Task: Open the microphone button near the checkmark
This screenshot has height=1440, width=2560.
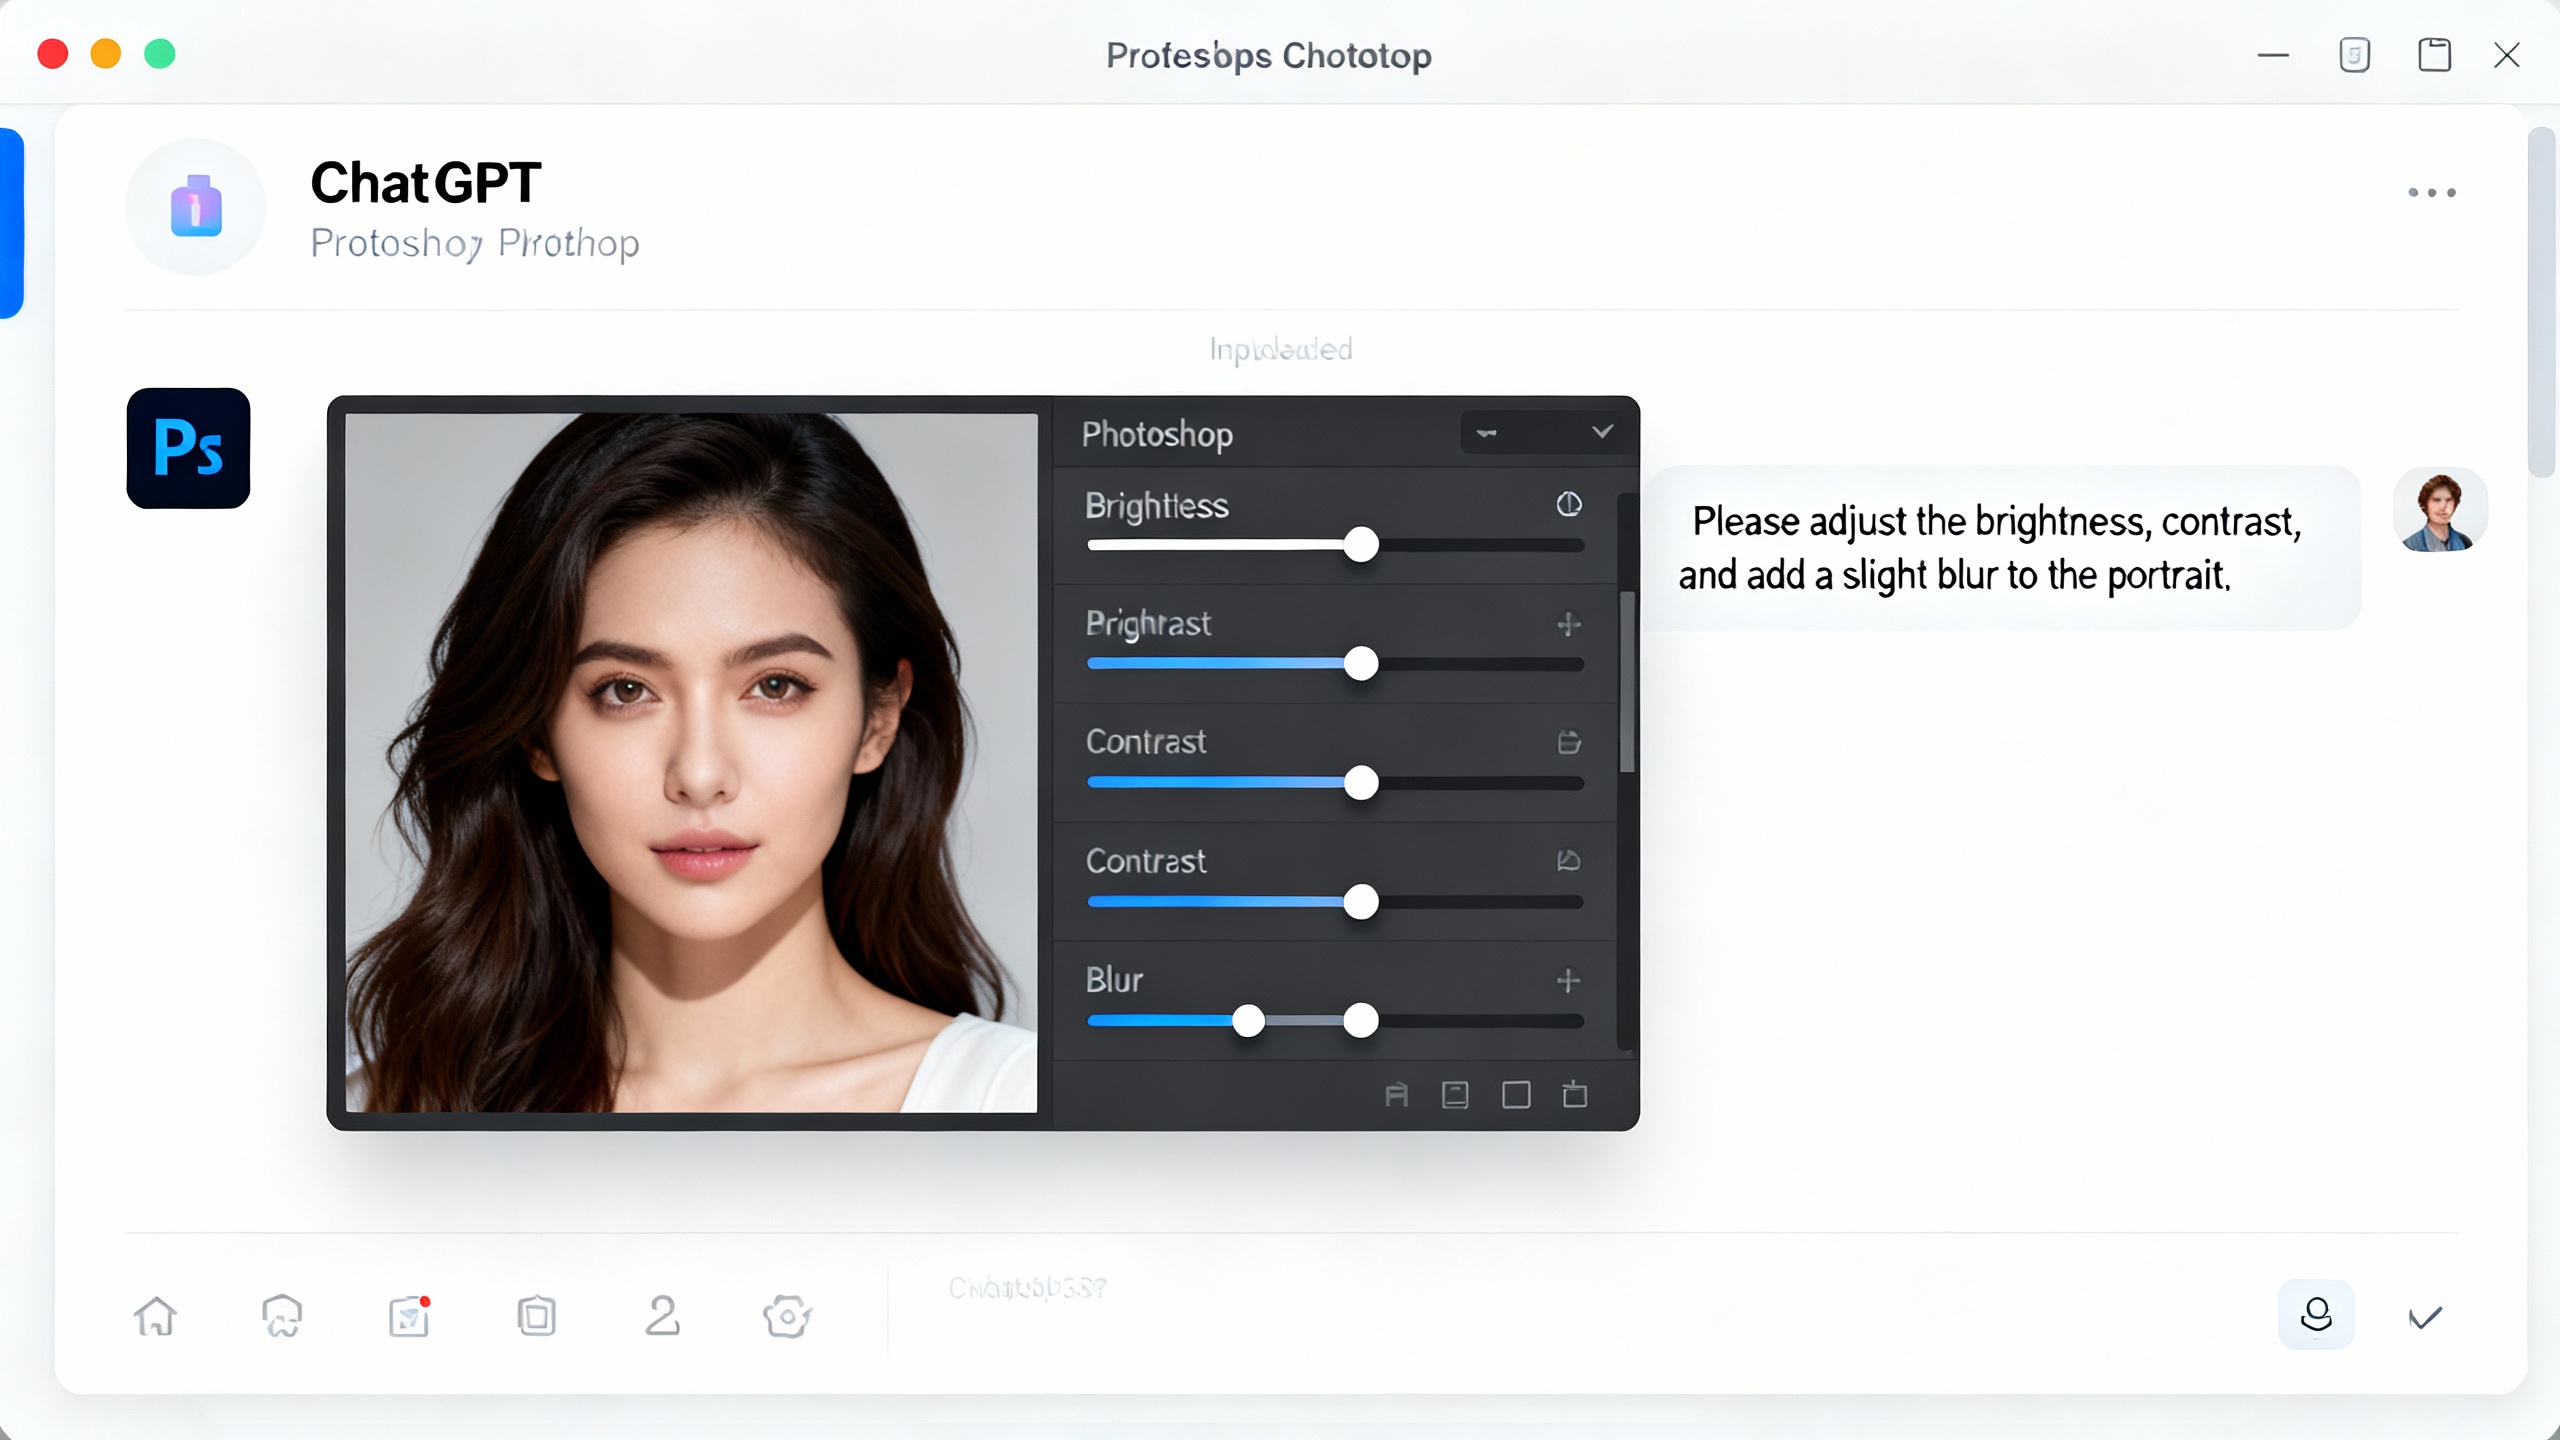Action: (x=2317, y=1315)
